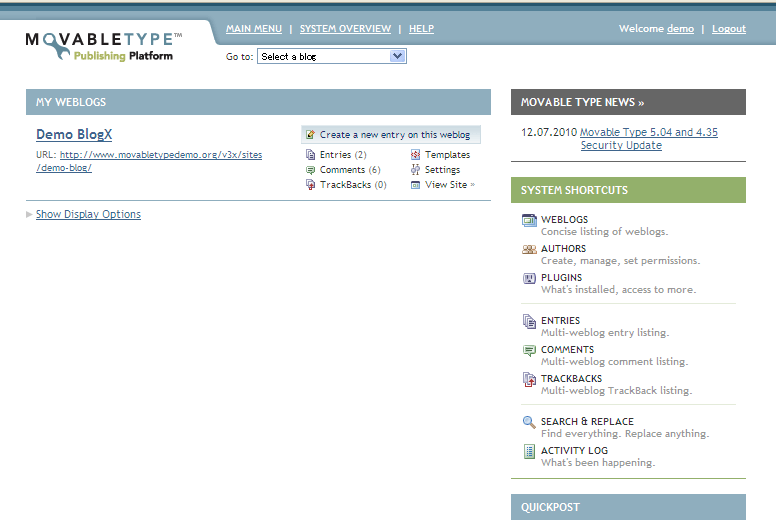Screen dimensions: 776x524
Task: Click the Weblogs icon in System Shortcuts
Action: coord(529,220)
